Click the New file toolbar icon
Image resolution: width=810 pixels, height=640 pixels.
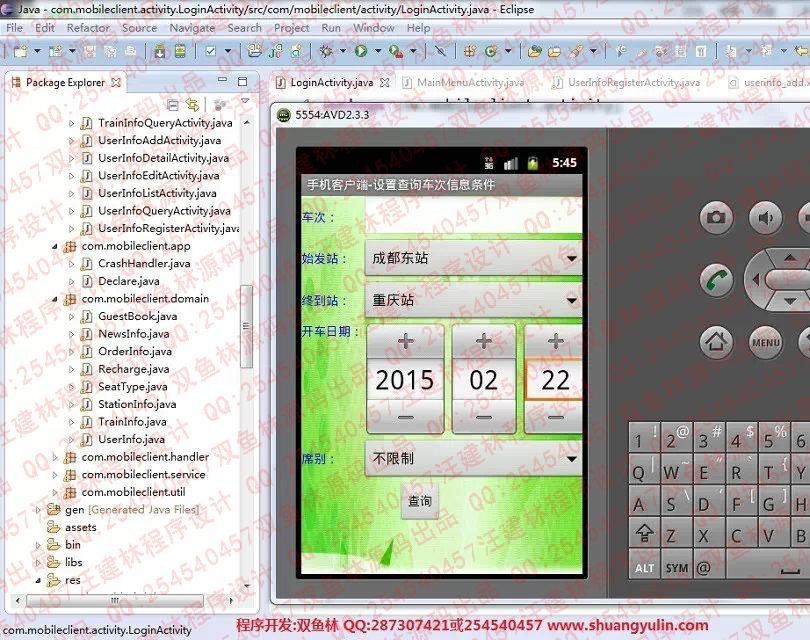21,51
